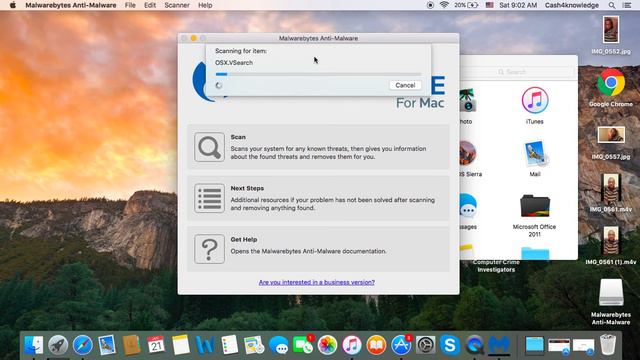The height and width of the screenshot is (360, 640).
Task: Click the battery status indicator
Action: pyautogui.click(x=466, y=5)
